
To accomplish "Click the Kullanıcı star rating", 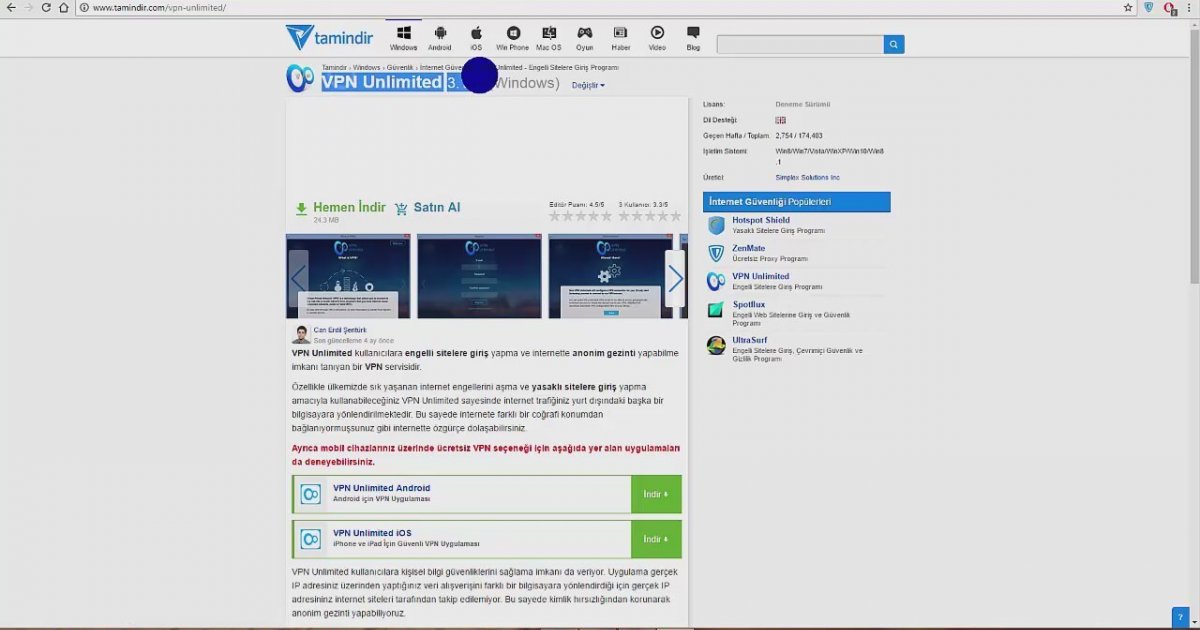I will [x=649, y=216].
